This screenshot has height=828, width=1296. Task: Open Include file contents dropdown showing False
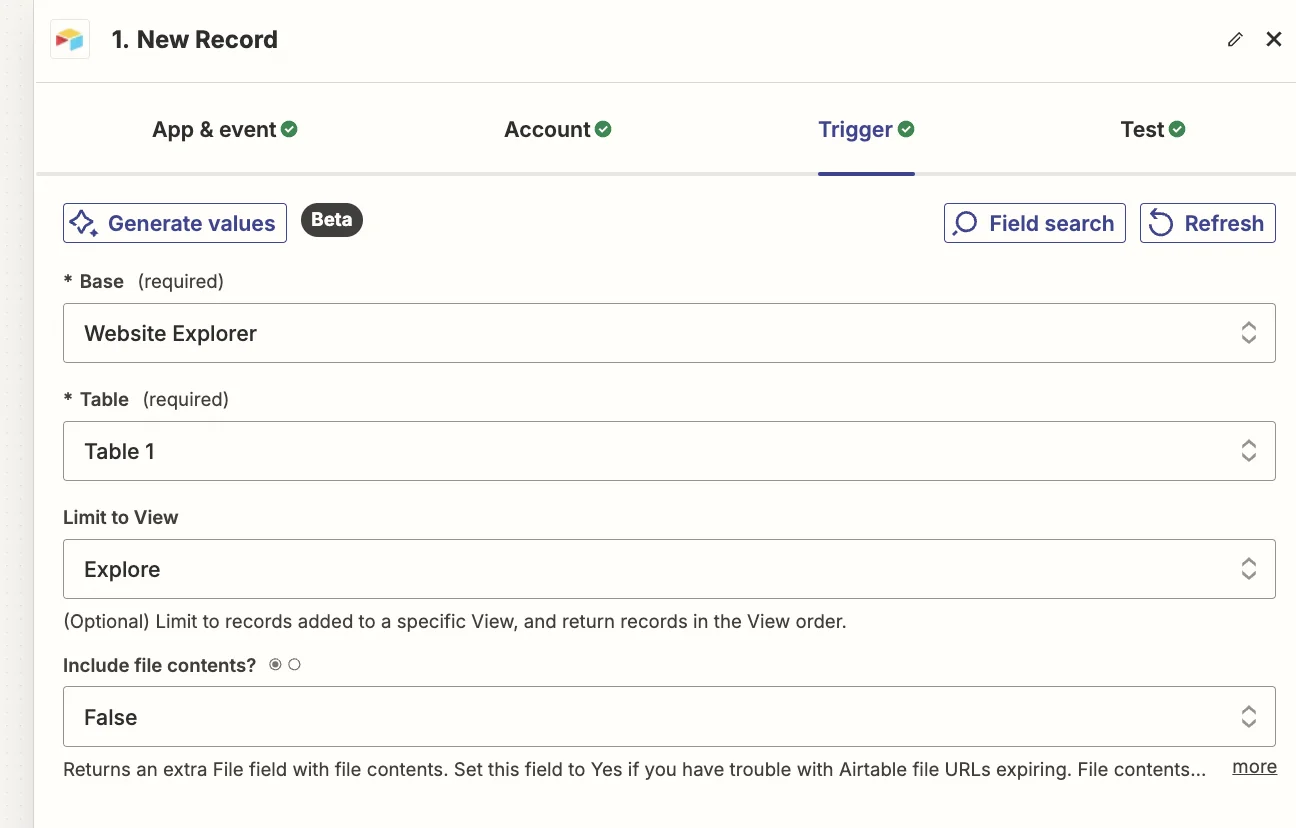(x=669, y=716)
